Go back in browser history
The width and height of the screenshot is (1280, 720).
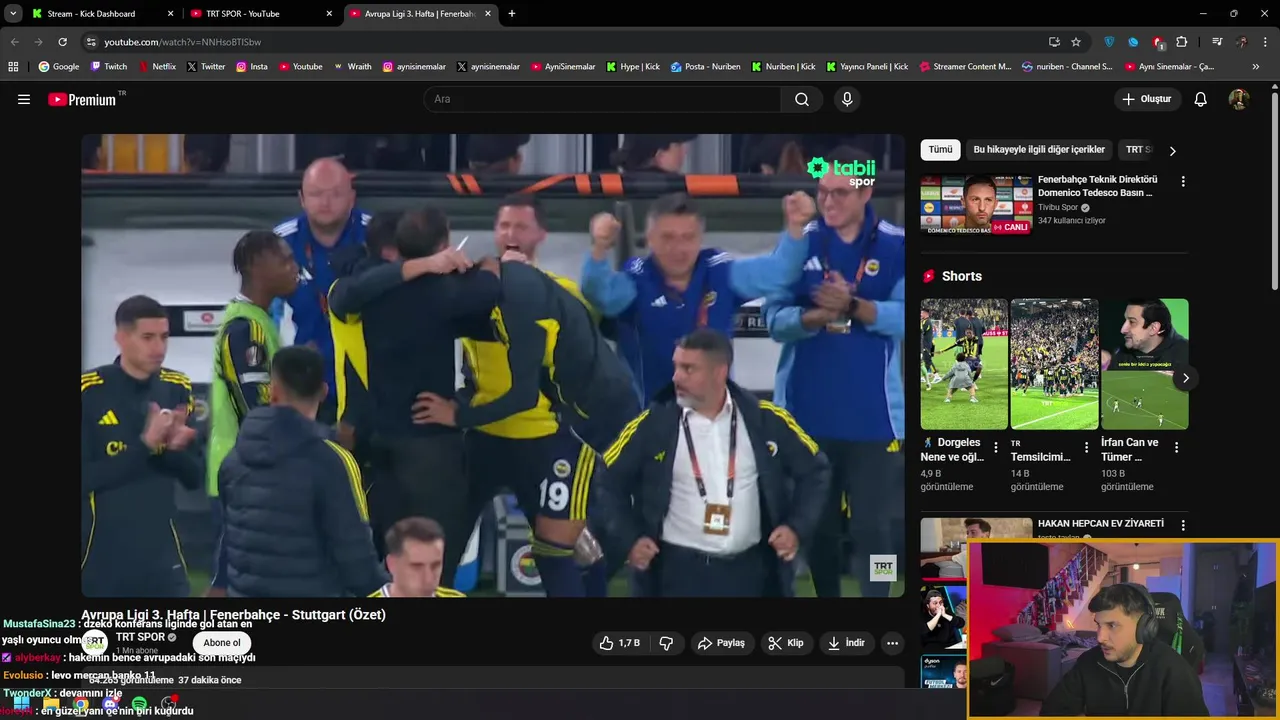[14, 42]
